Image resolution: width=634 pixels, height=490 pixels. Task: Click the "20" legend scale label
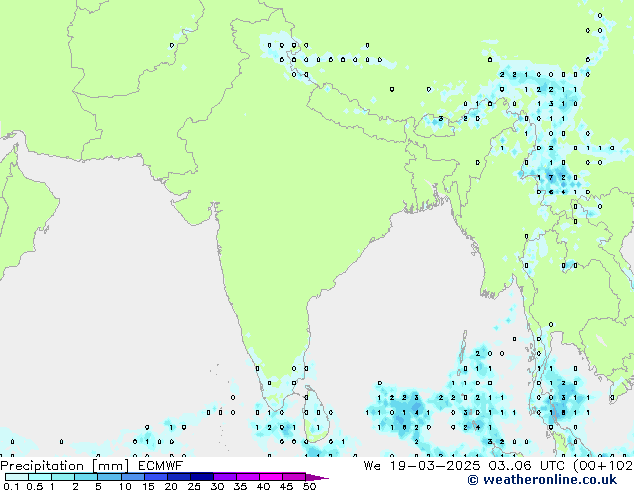[x=171, y=486]
